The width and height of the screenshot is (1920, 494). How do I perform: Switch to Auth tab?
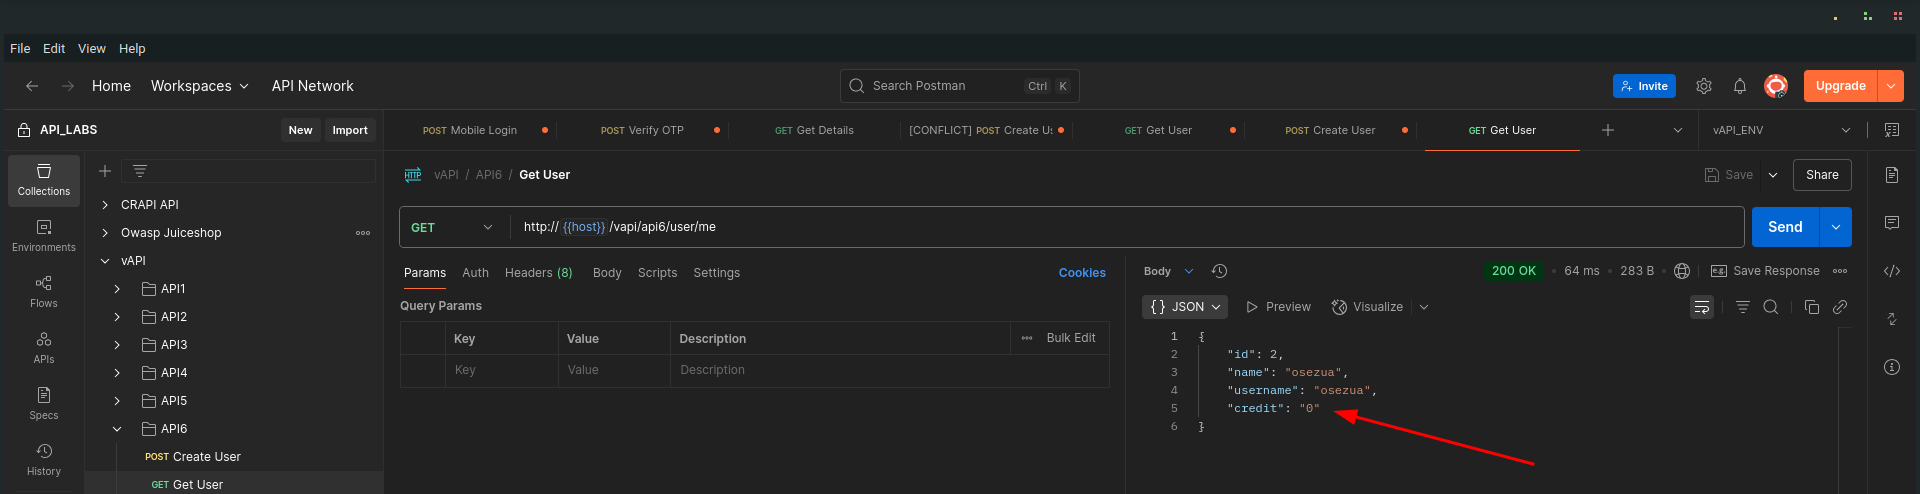click(475, 273)
